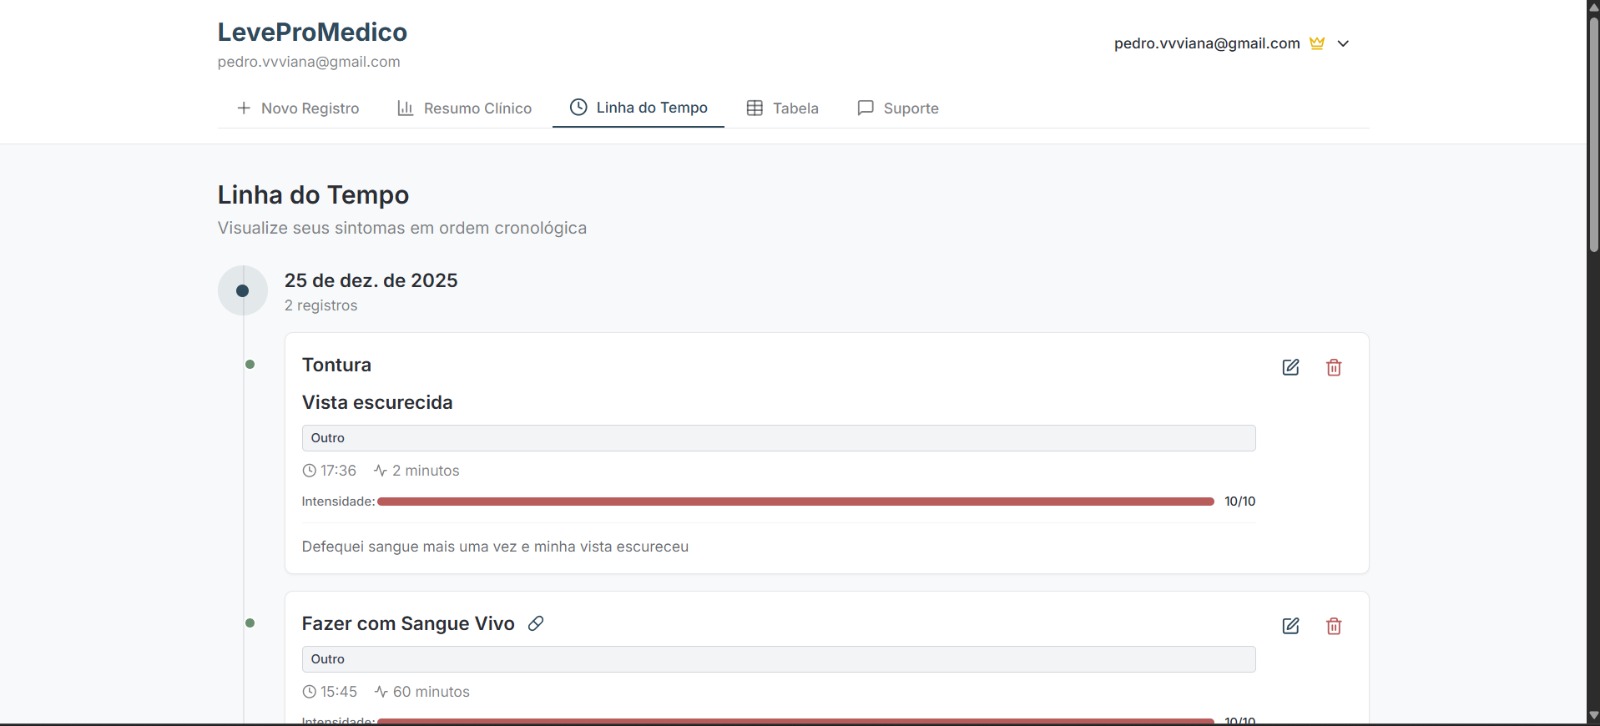Edit the Tontura record
The image size is (1600, 726).
point(1290,367)
